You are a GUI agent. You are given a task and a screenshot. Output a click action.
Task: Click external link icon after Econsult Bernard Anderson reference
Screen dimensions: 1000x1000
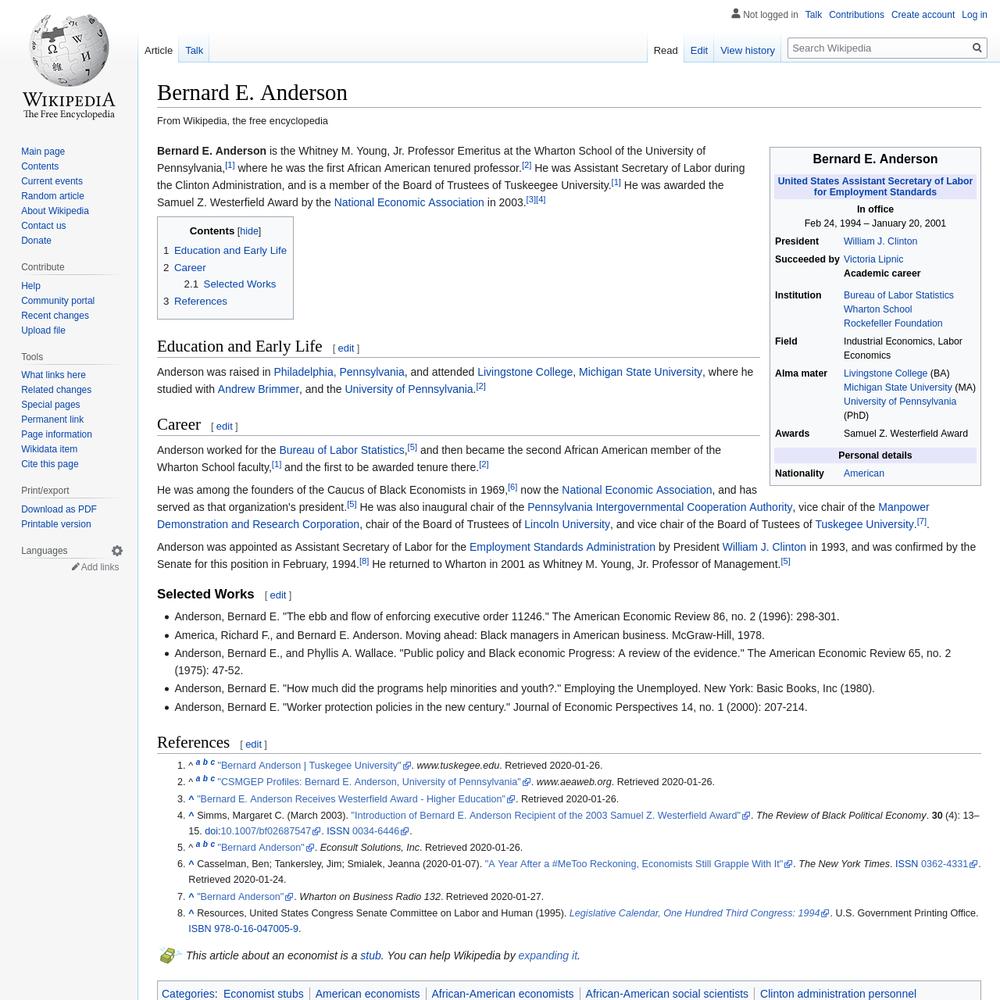(x=310, y=848)
